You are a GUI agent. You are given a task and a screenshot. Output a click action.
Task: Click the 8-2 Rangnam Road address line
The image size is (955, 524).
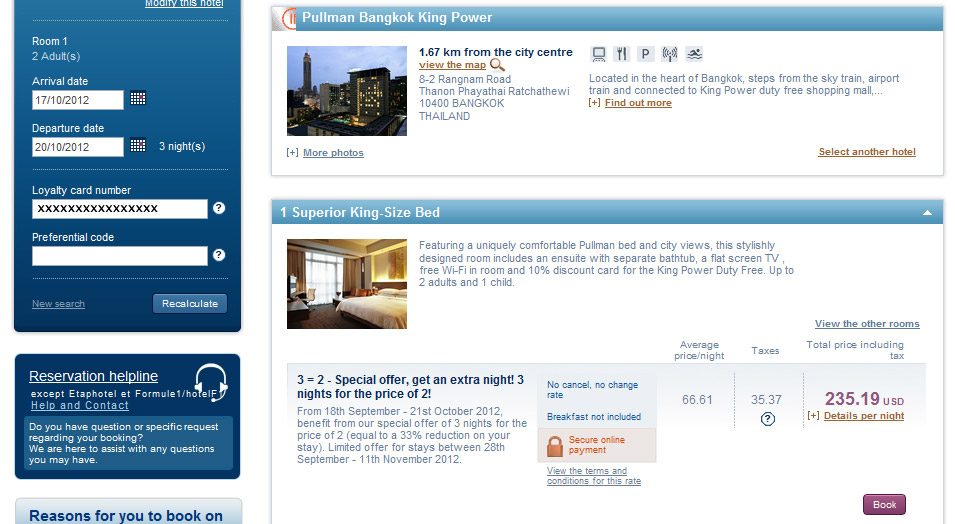[x=465, y=79]
